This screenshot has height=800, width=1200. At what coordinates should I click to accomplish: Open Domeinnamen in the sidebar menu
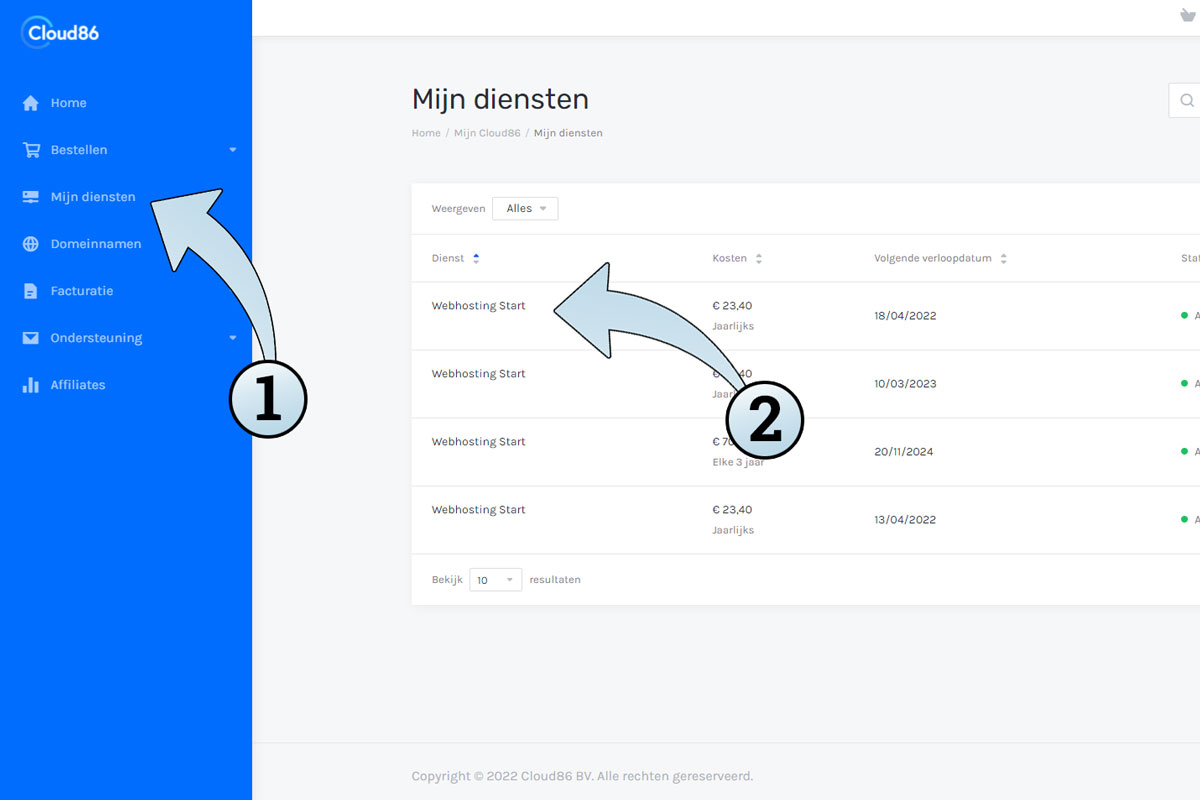96,244
